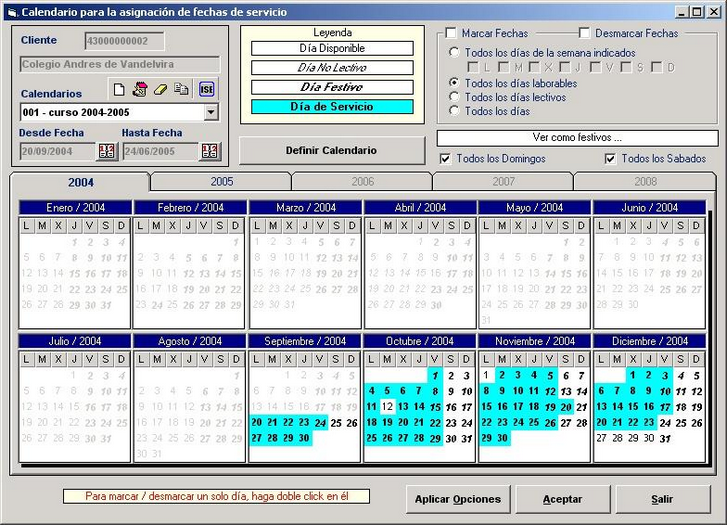The height and width of the screenshot is (525, 727).
Task: Click the 'Agosto / 2004' month header
Action: pyautogui.click(x=190, y=341)
